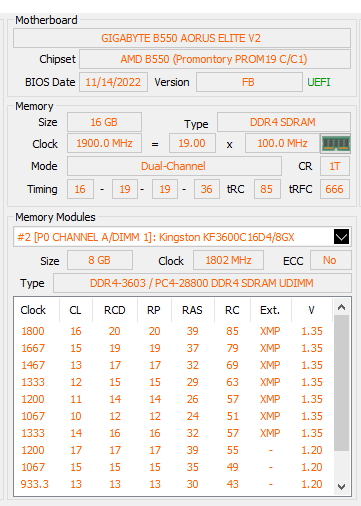The height and width of the screenshot is (506, 361).
Task: Click the 100.0 MHz base clock field
Action: [x=282, y=143]
